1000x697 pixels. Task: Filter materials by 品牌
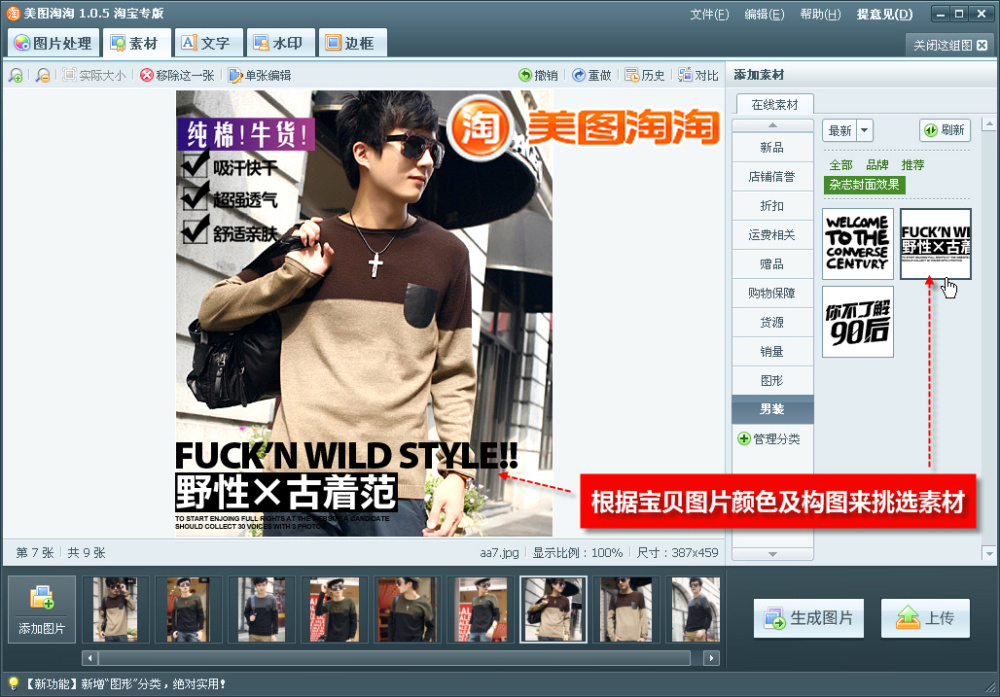point(877,165)
